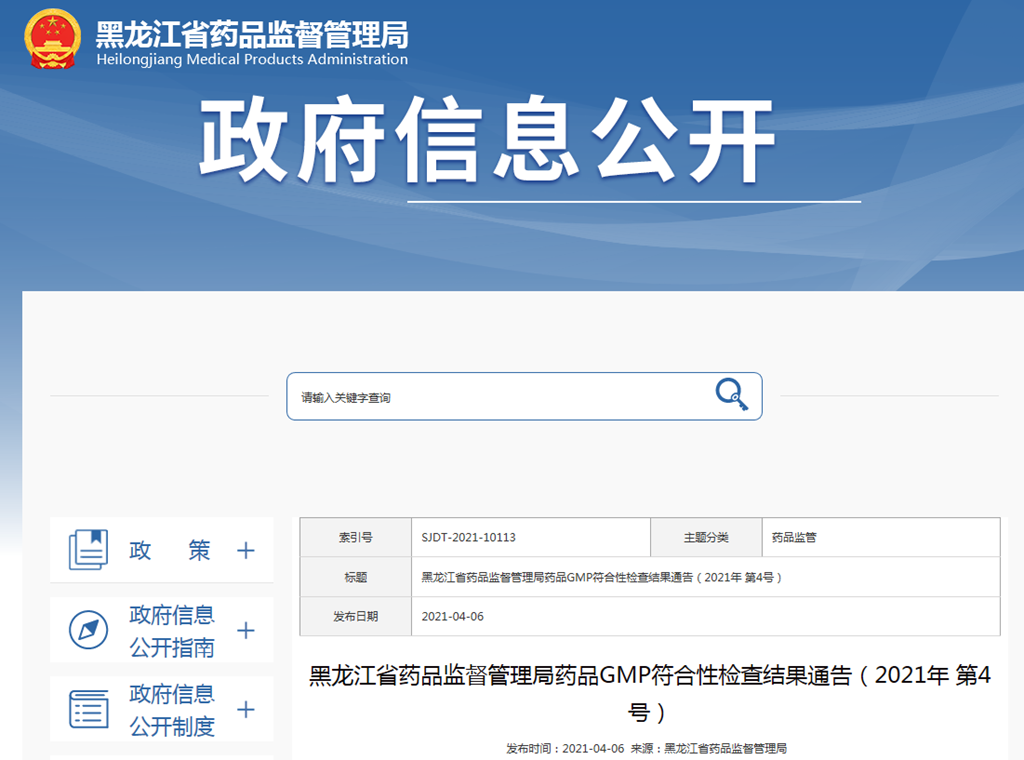The image size is (1024, 760).
Task: Click the search magnifier icon
Action: [x=731, y=394]
